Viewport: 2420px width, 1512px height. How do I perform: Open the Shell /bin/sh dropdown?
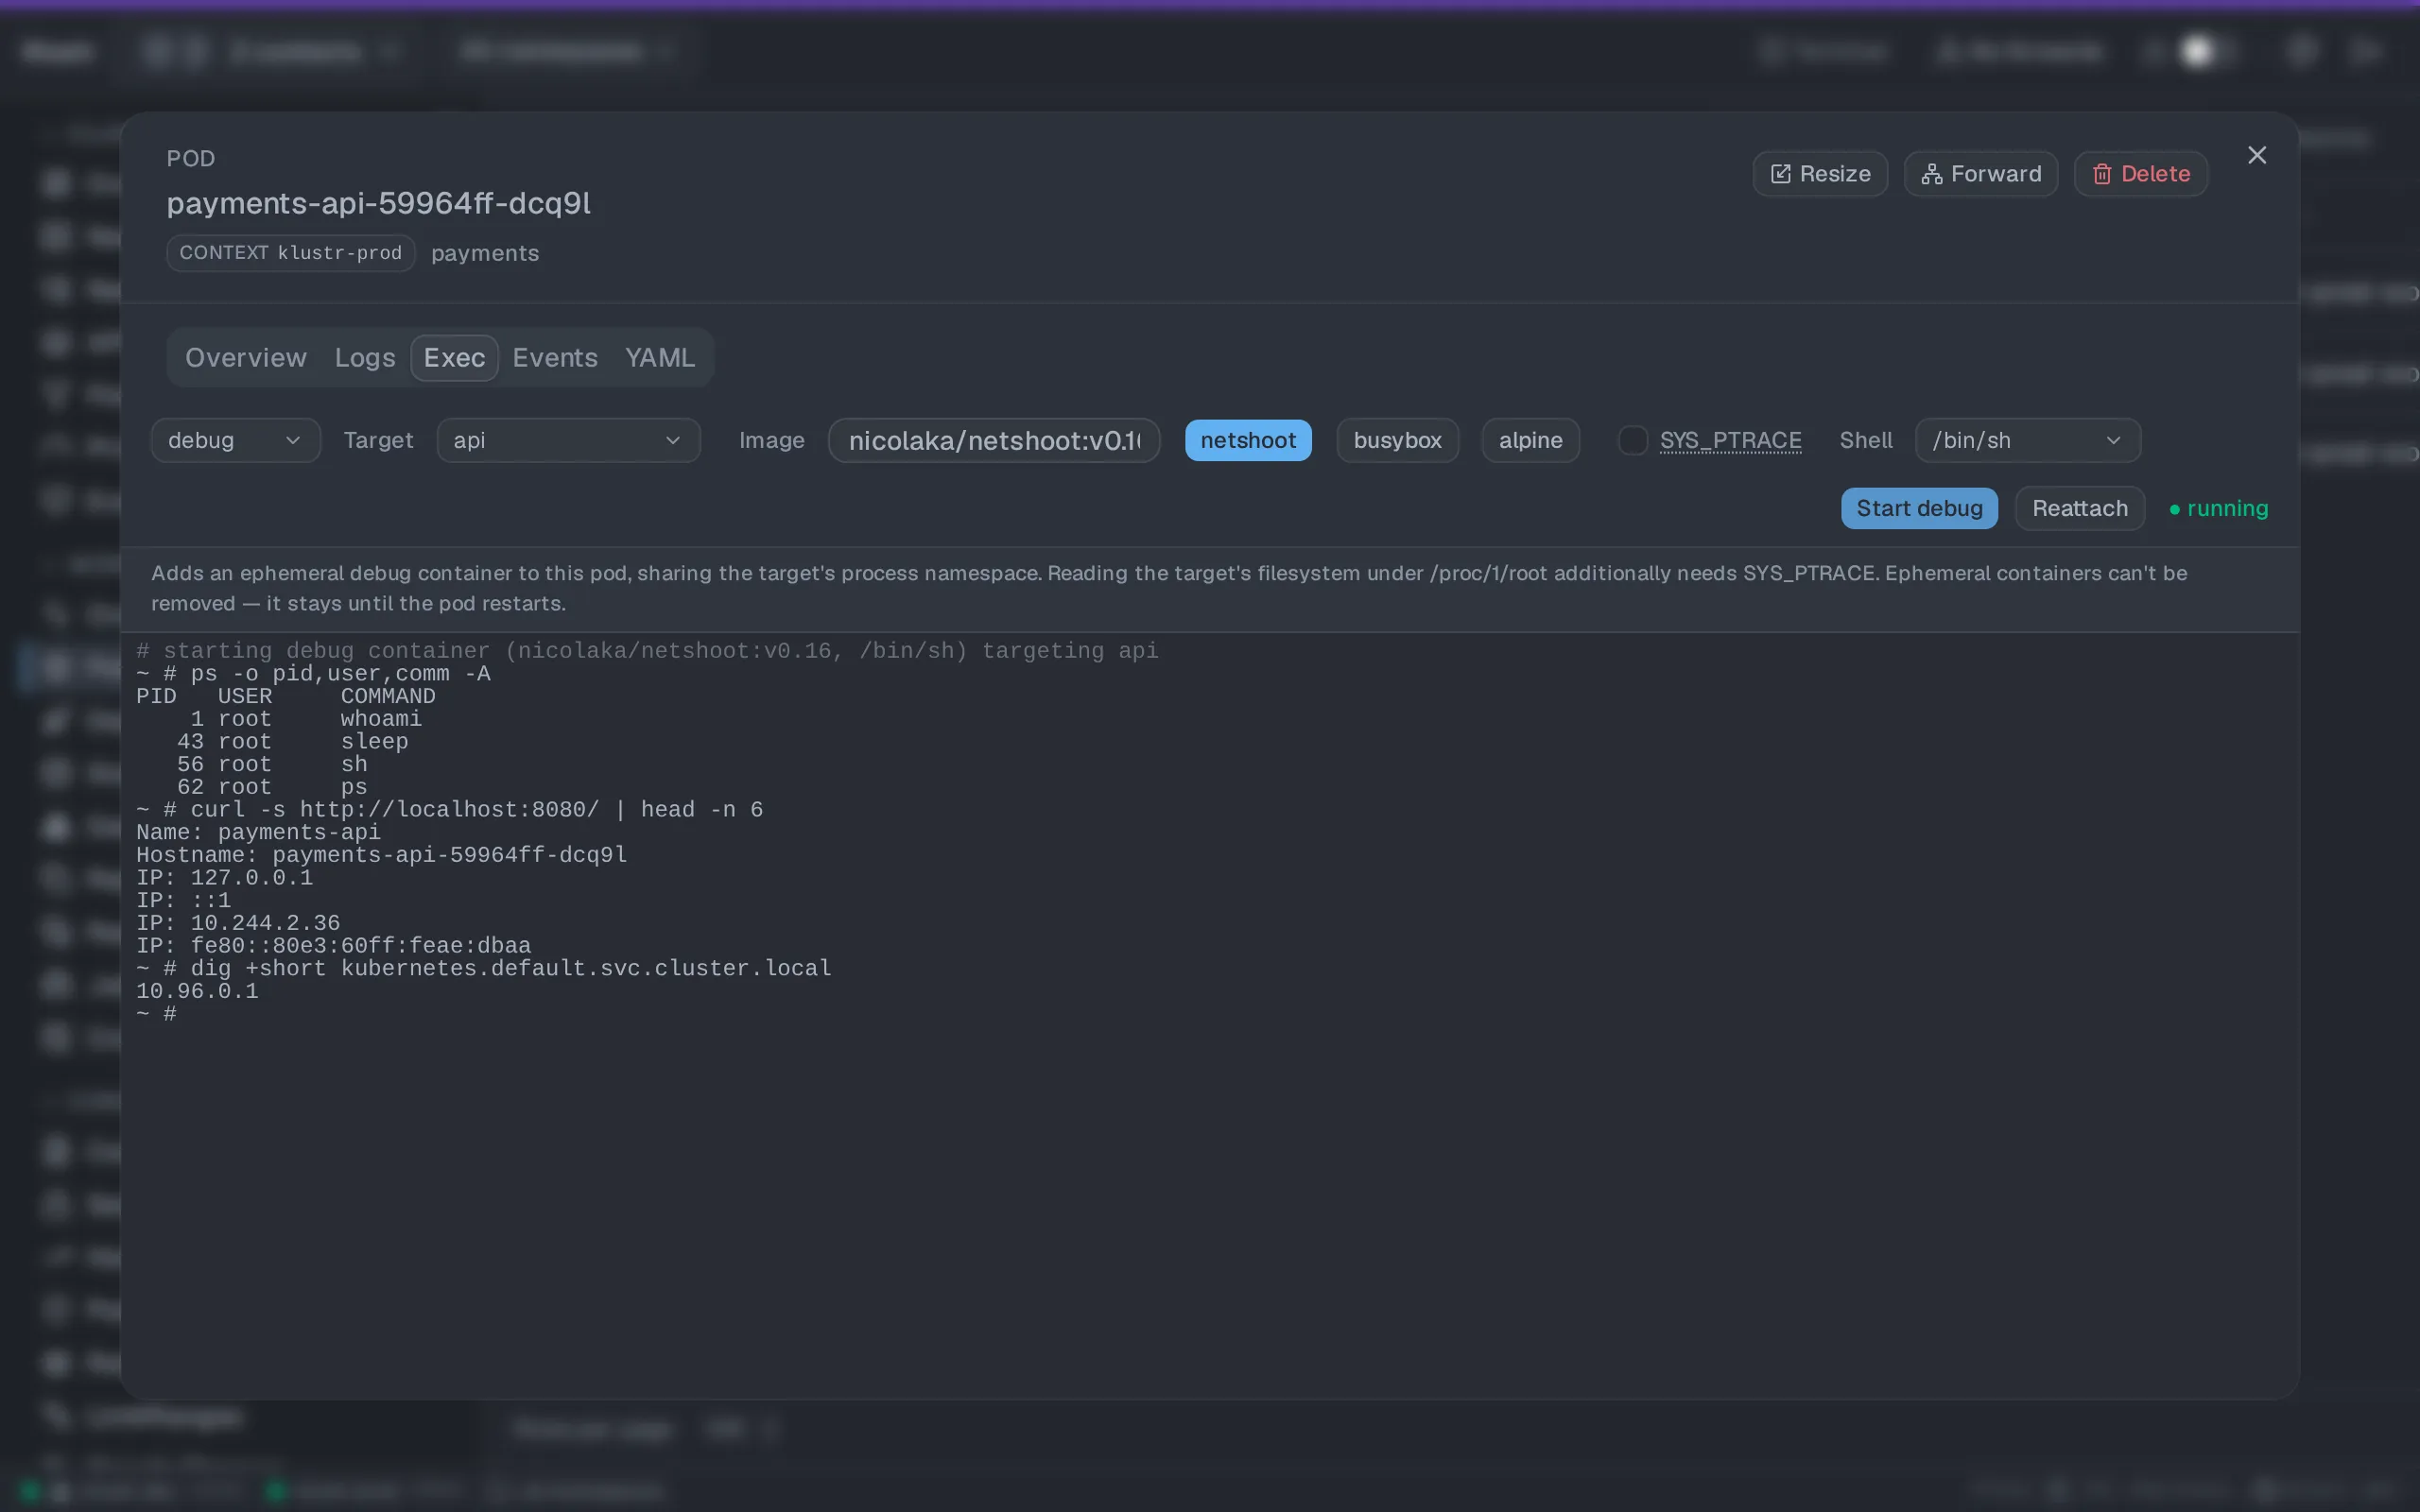click(2027, 440)
